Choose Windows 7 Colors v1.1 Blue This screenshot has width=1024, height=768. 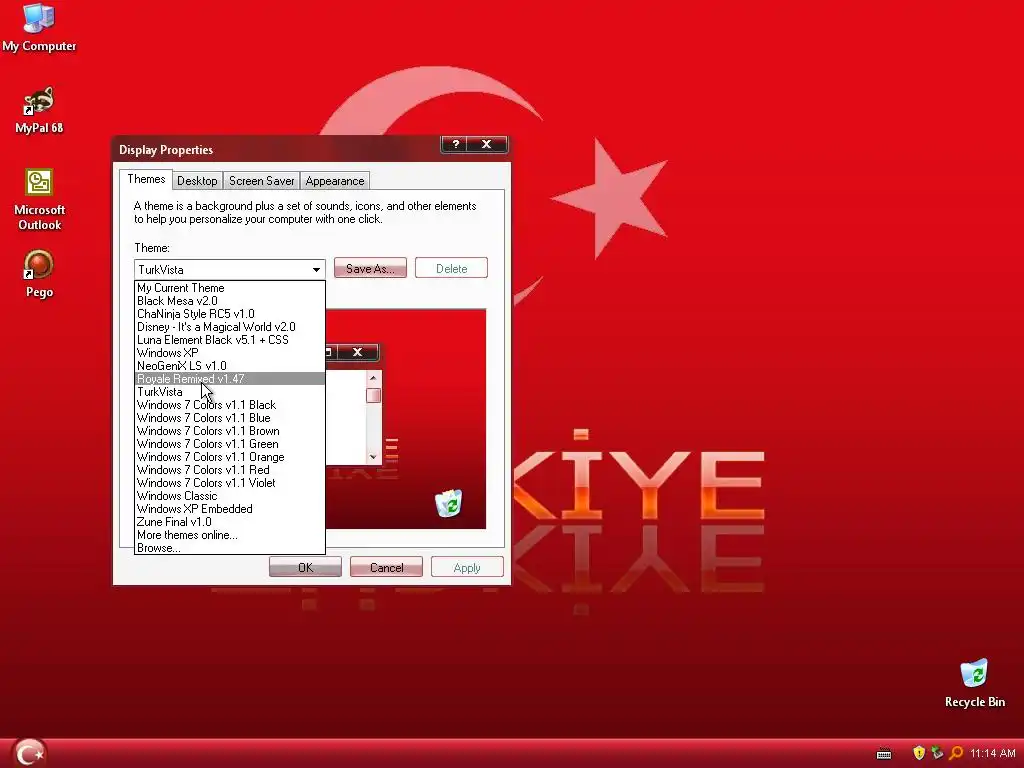click(x=230, y=418)
